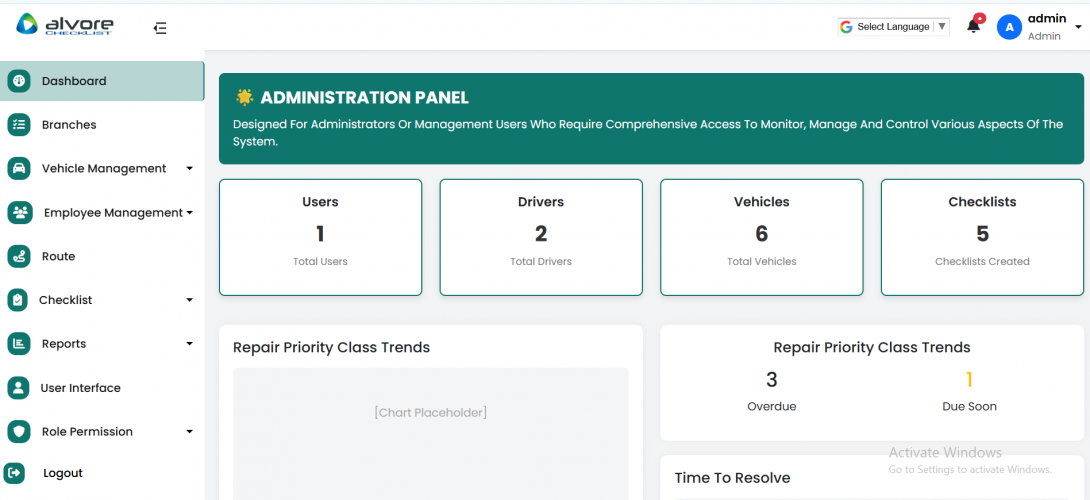Open the admin account dropdown caret
The image size is (1090, 500).
point(1078,27)
